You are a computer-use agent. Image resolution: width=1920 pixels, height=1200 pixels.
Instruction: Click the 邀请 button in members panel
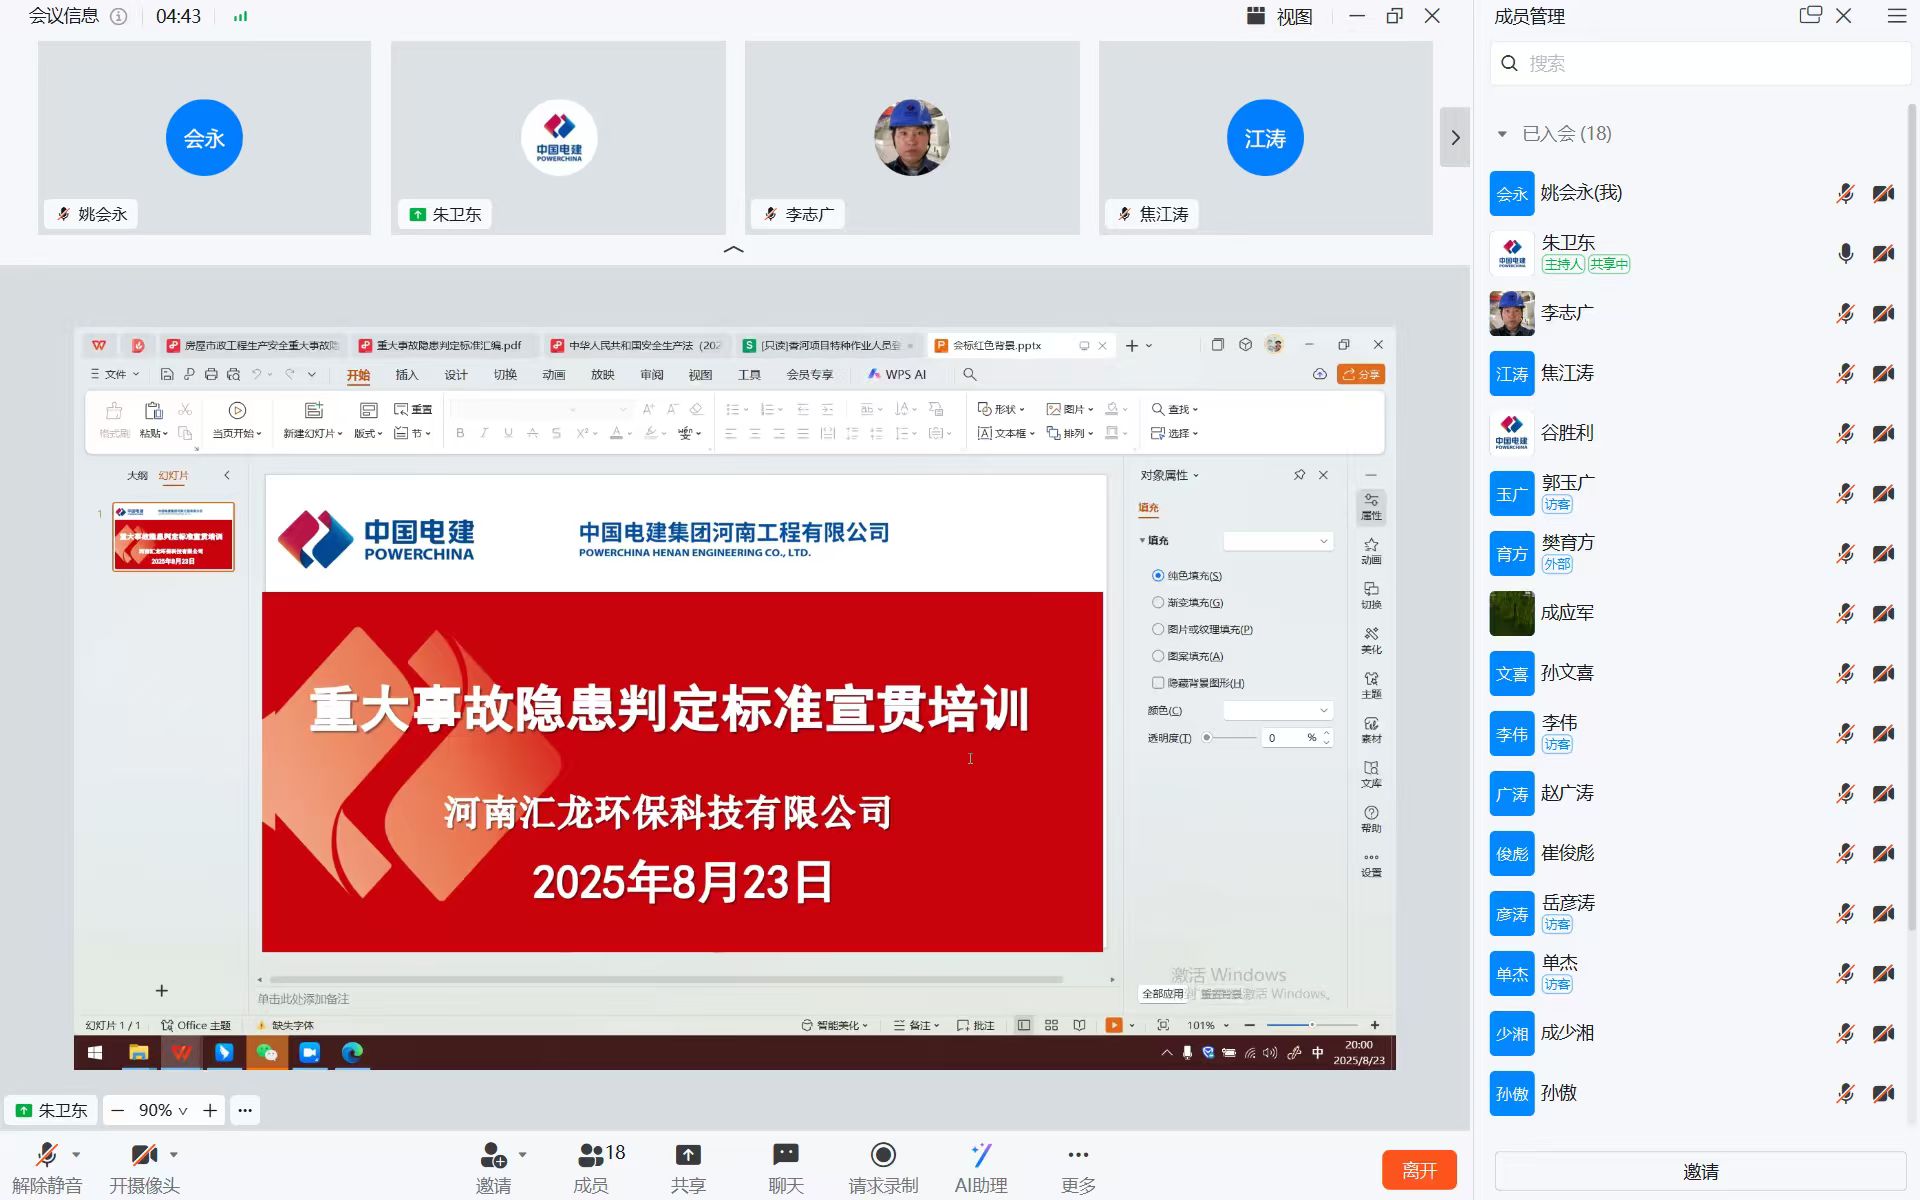click(1700, 1171)
